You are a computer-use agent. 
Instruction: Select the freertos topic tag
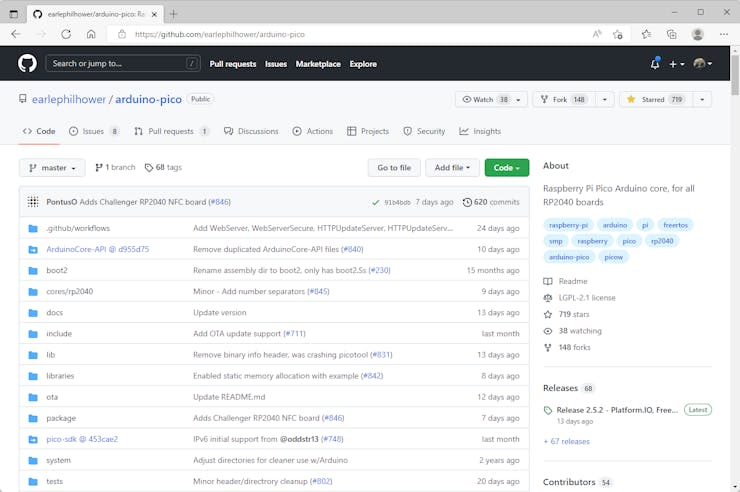(x=676, y=225)
